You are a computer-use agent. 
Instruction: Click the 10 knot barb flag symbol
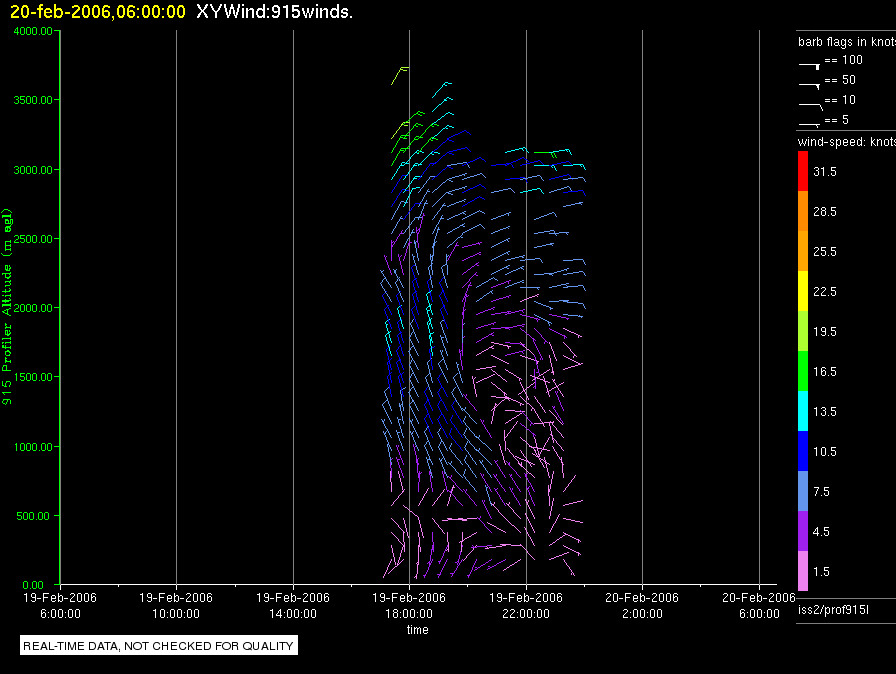[810, 106]
